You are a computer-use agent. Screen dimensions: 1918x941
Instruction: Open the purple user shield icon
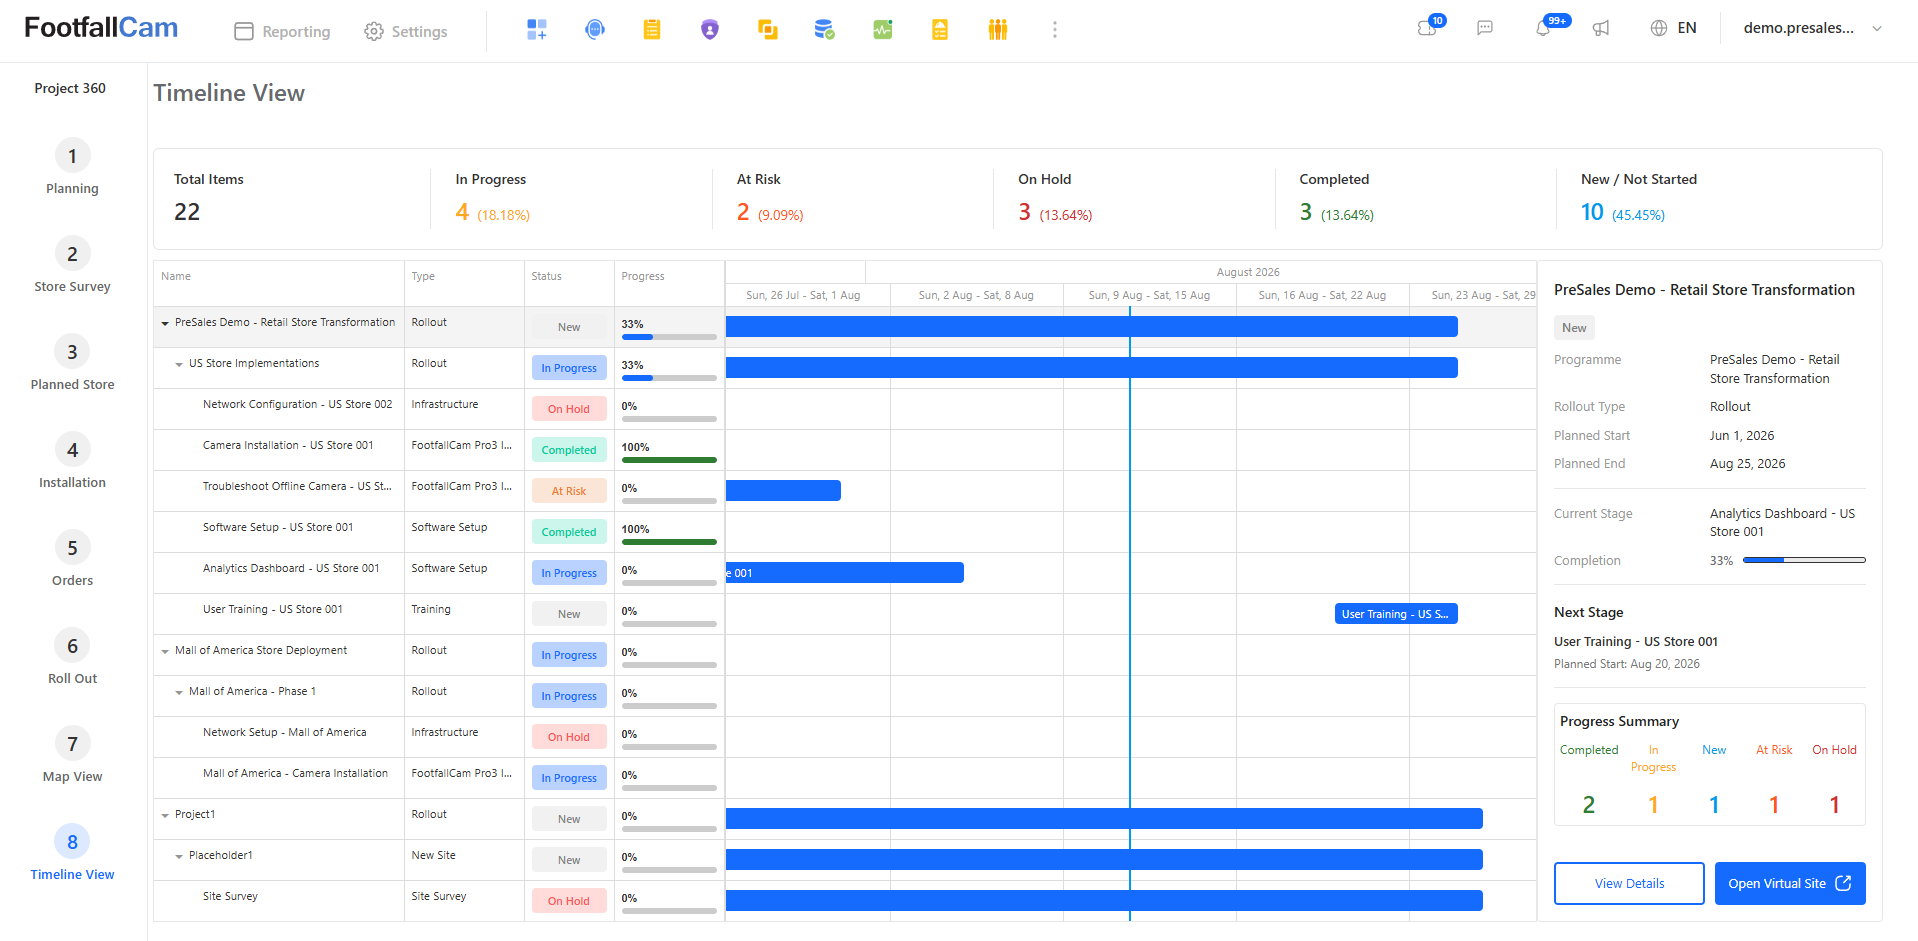(x=710, y=30)
